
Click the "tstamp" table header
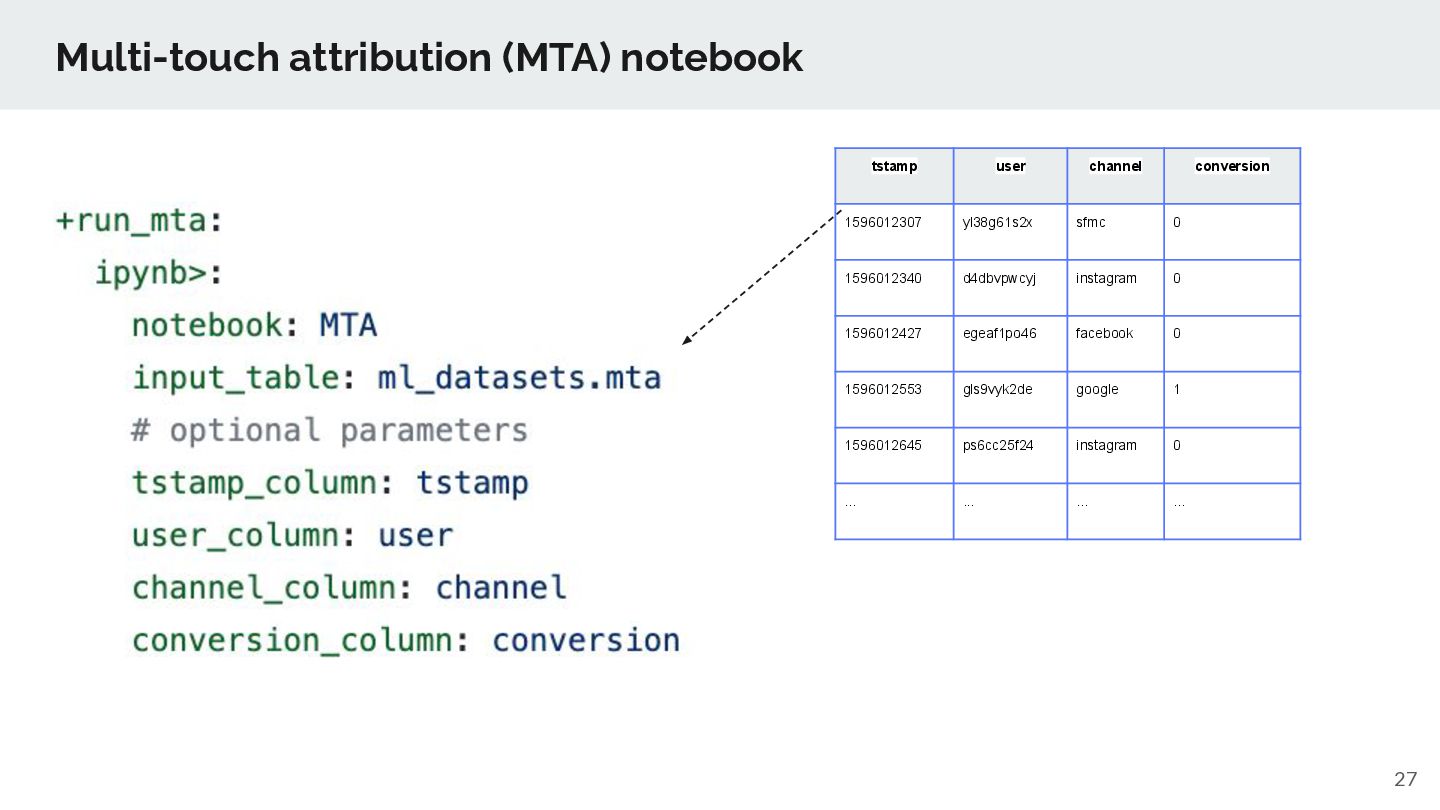pos(894,176)
